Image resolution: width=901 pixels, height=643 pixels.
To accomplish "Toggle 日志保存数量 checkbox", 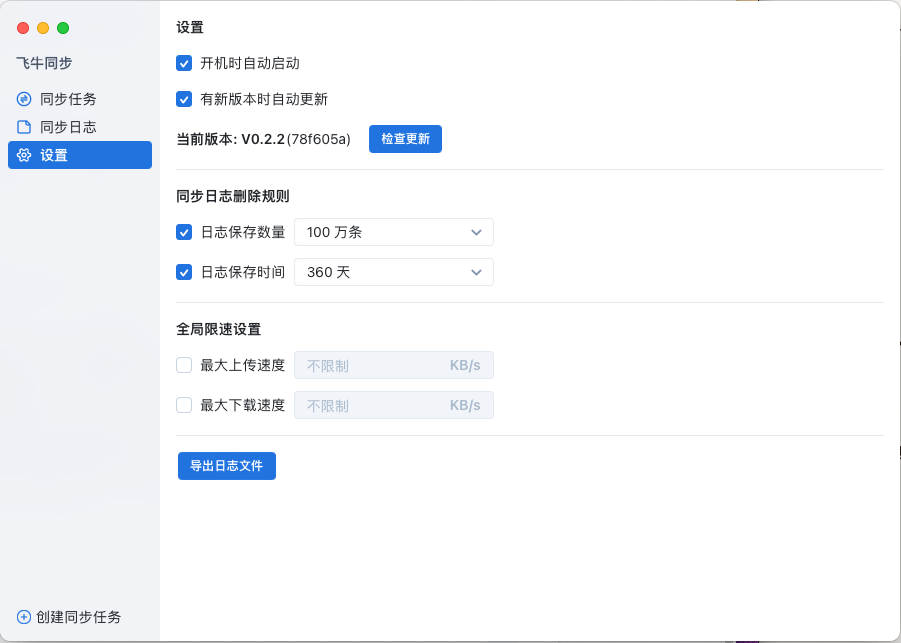I will point(184,232).
